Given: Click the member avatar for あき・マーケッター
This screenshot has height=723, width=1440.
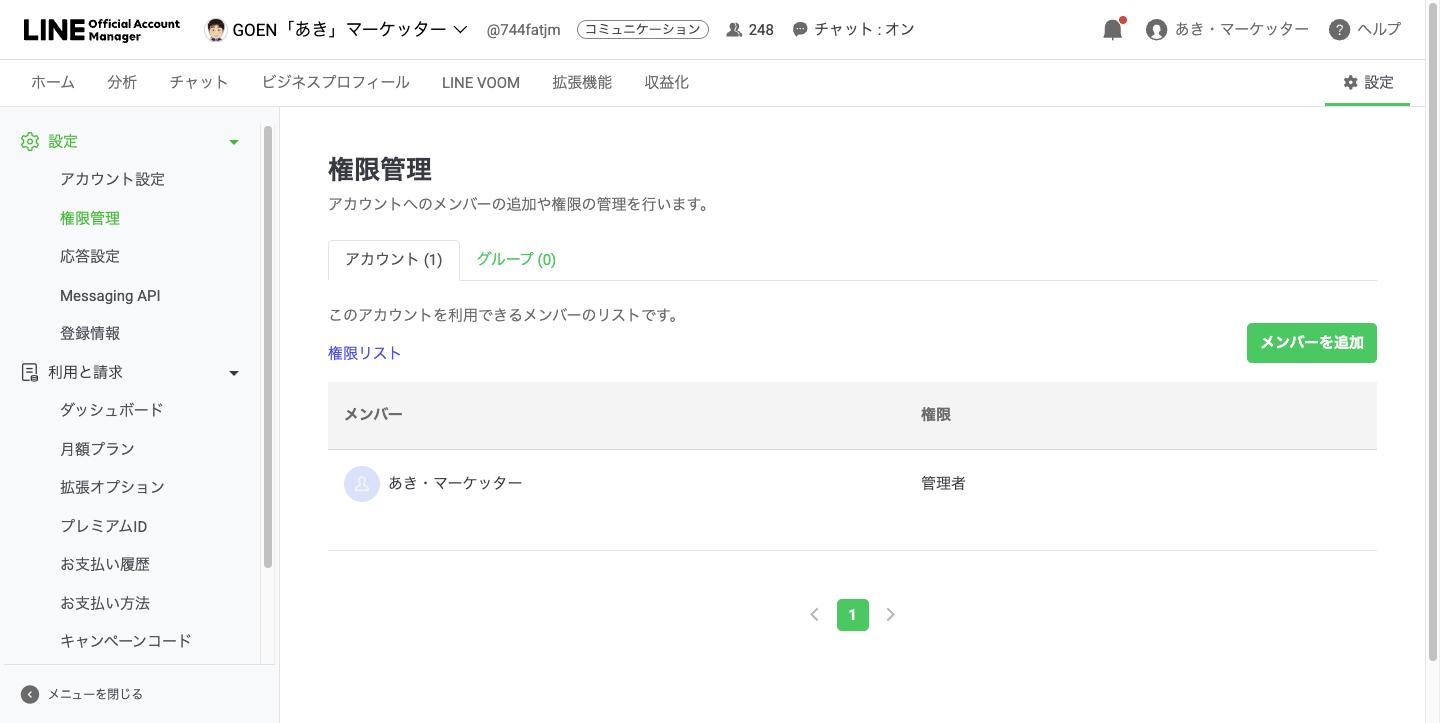Looking at the screenshot, I should [362, 484].
